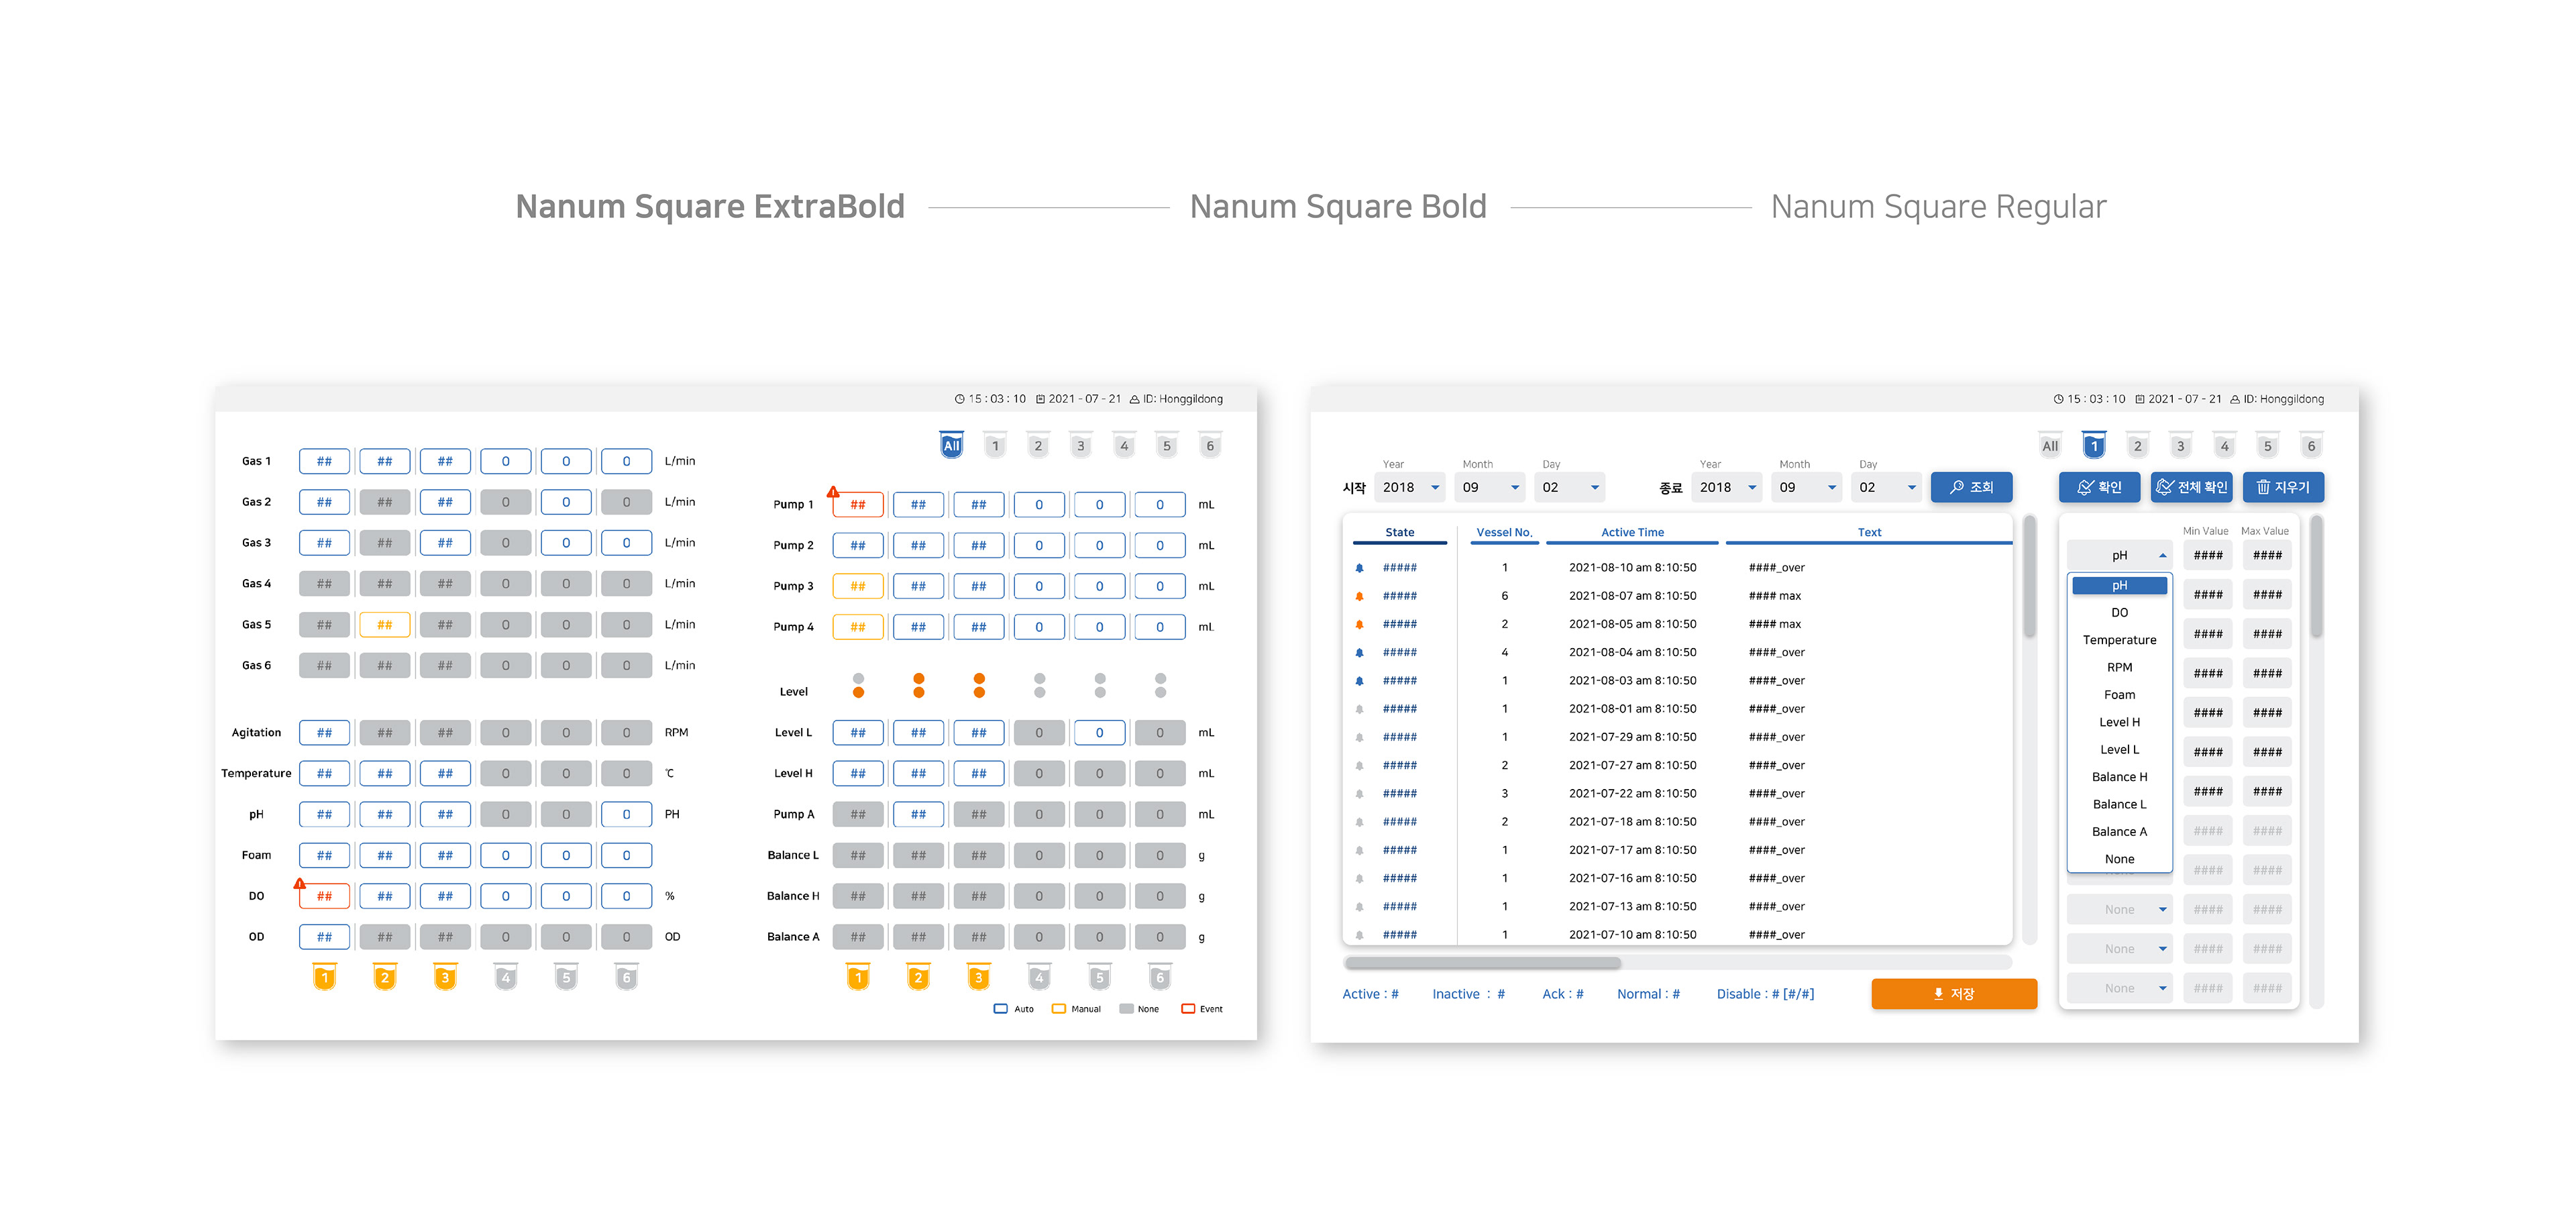
Task: Click the Min Value field in pH row
Action: pos(2207,555)
